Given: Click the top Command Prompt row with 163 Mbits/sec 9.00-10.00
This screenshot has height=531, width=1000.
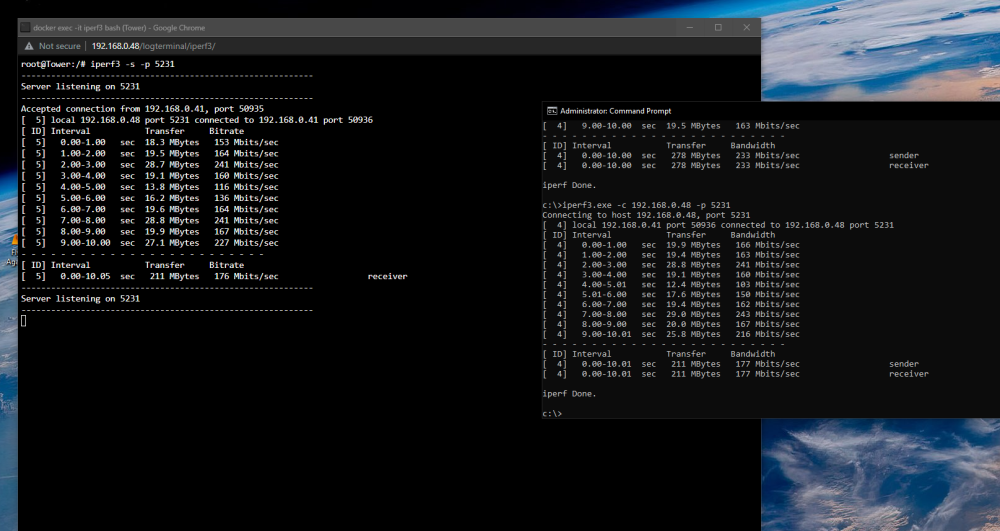Looking at the screenshot, I should (x=671, y=126).
